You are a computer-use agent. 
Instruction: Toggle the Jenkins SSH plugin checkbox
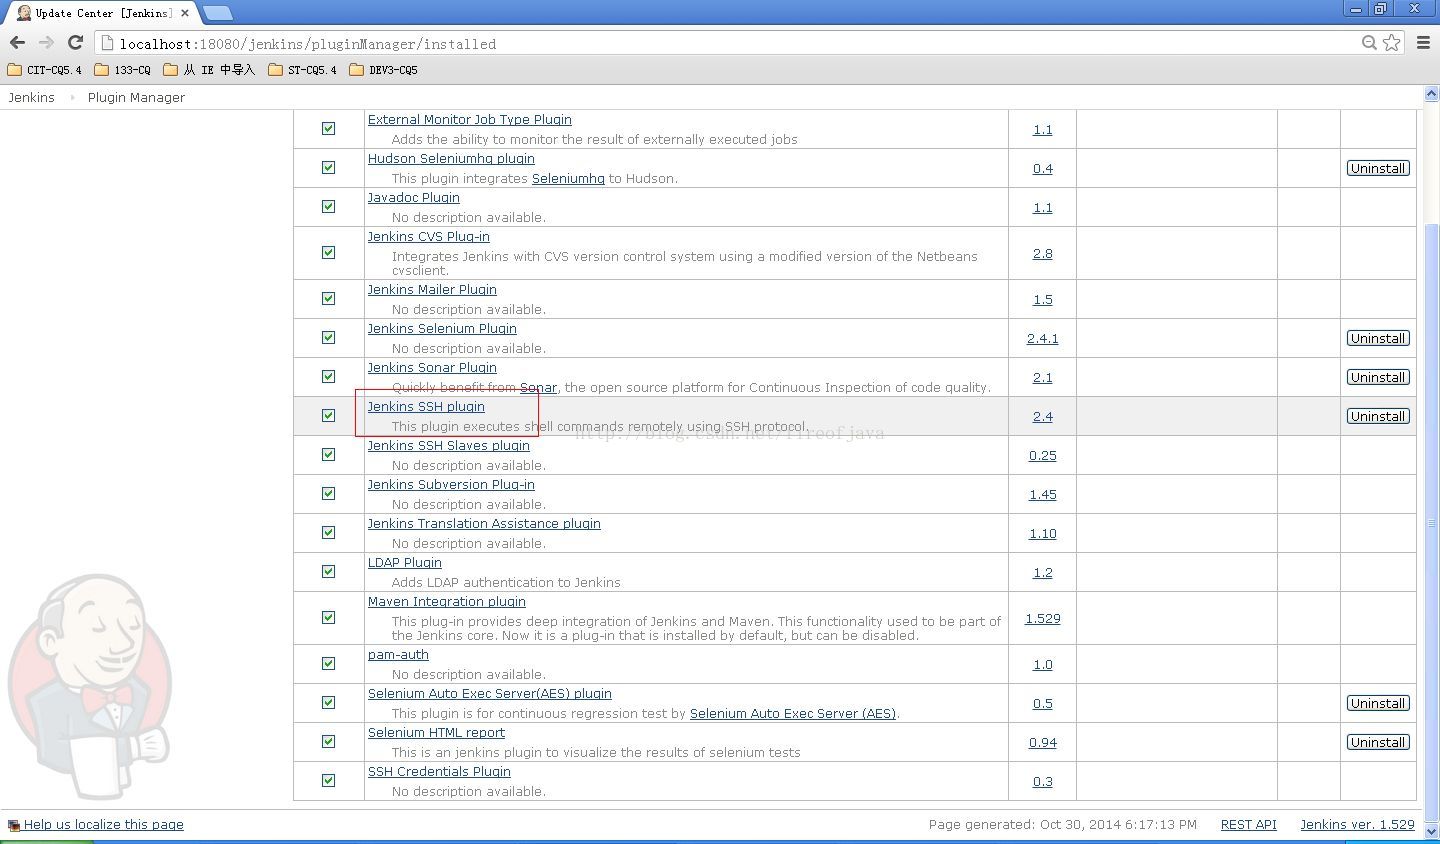coord(328,416)
